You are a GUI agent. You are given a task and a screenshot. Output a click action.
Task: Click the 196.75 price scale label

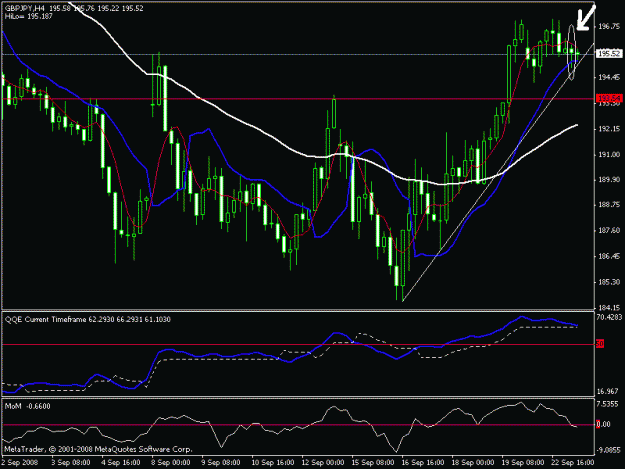tap(609, 27)
